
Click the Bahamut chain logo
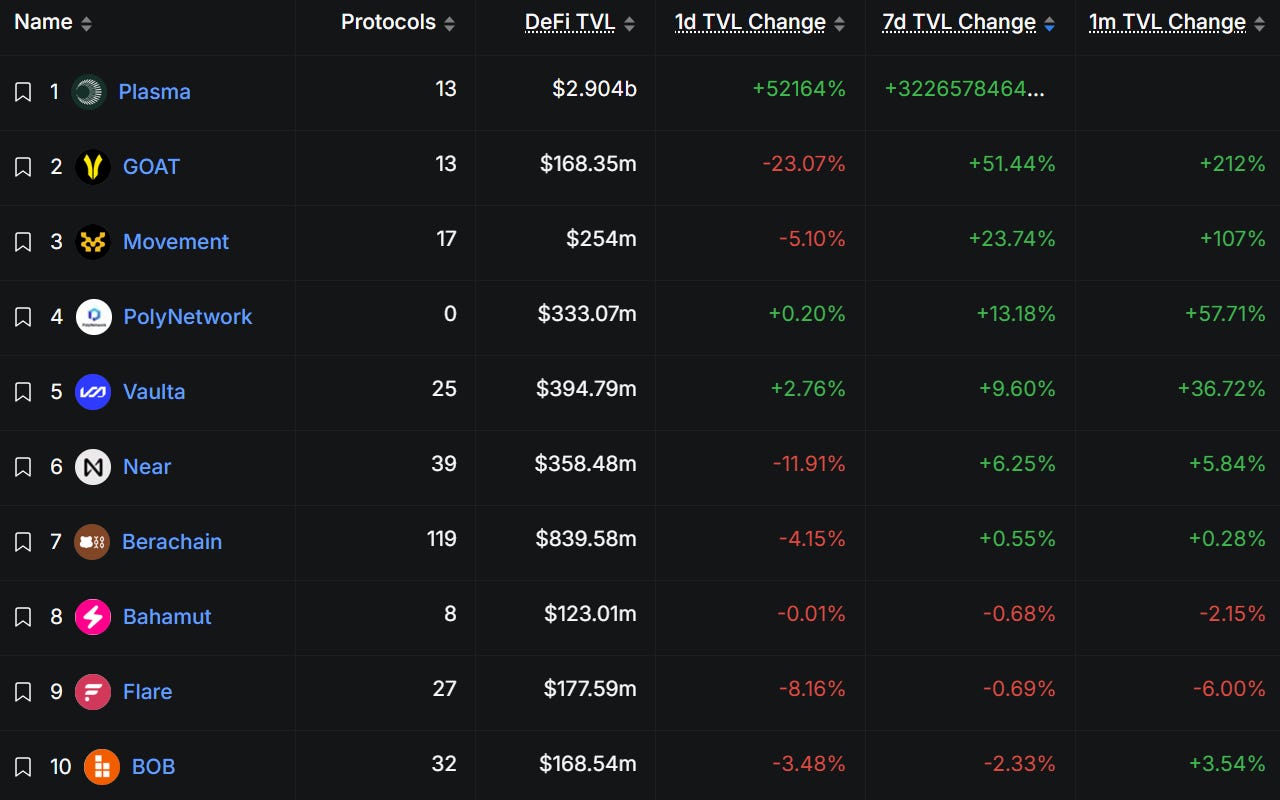tap(93, 617)
